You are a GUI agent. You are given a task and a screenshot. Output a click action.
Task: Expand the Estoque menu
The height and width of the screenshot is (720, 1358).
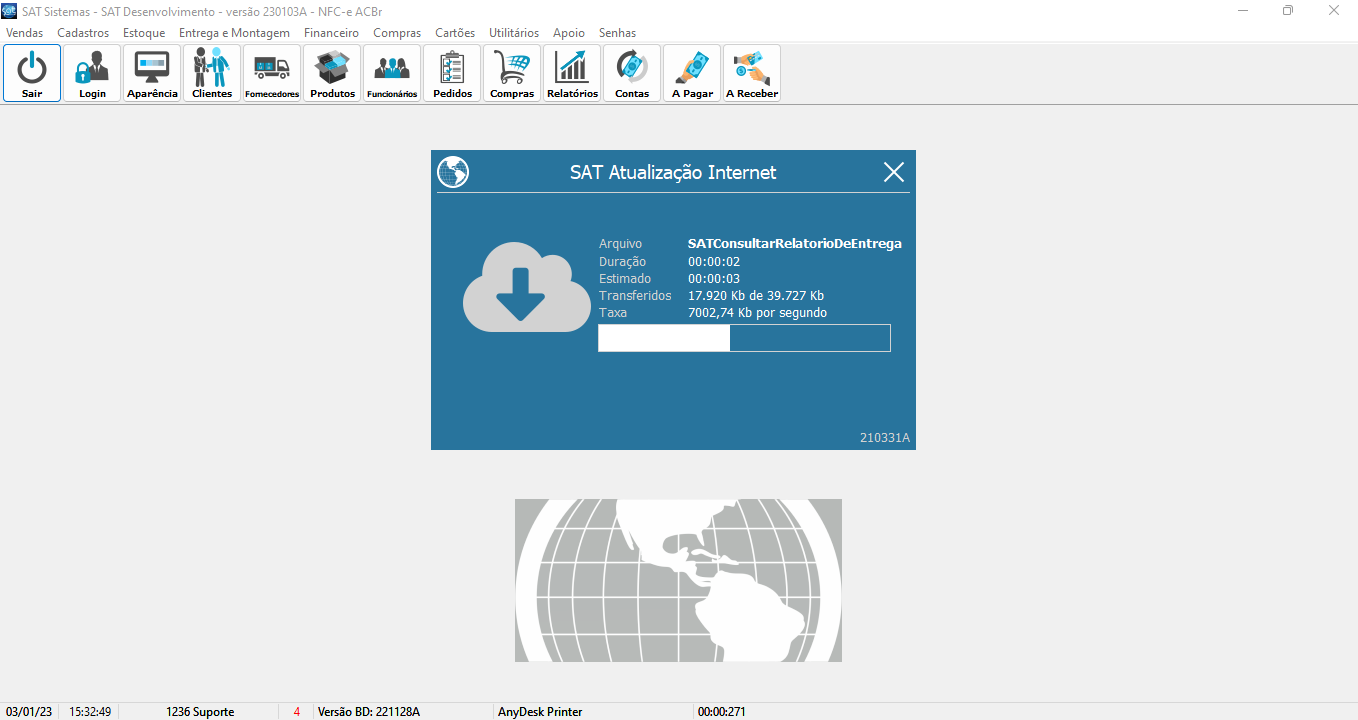click(144, 33)
